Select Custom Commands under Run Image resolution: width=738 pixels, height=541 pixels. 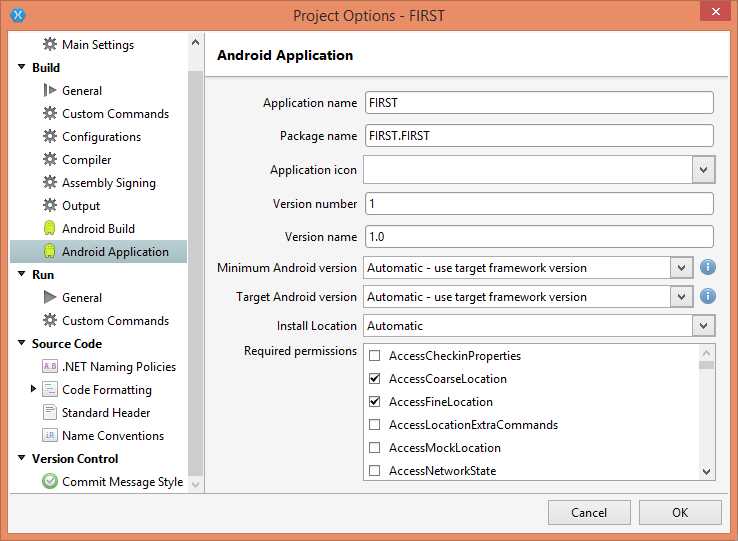115,321
